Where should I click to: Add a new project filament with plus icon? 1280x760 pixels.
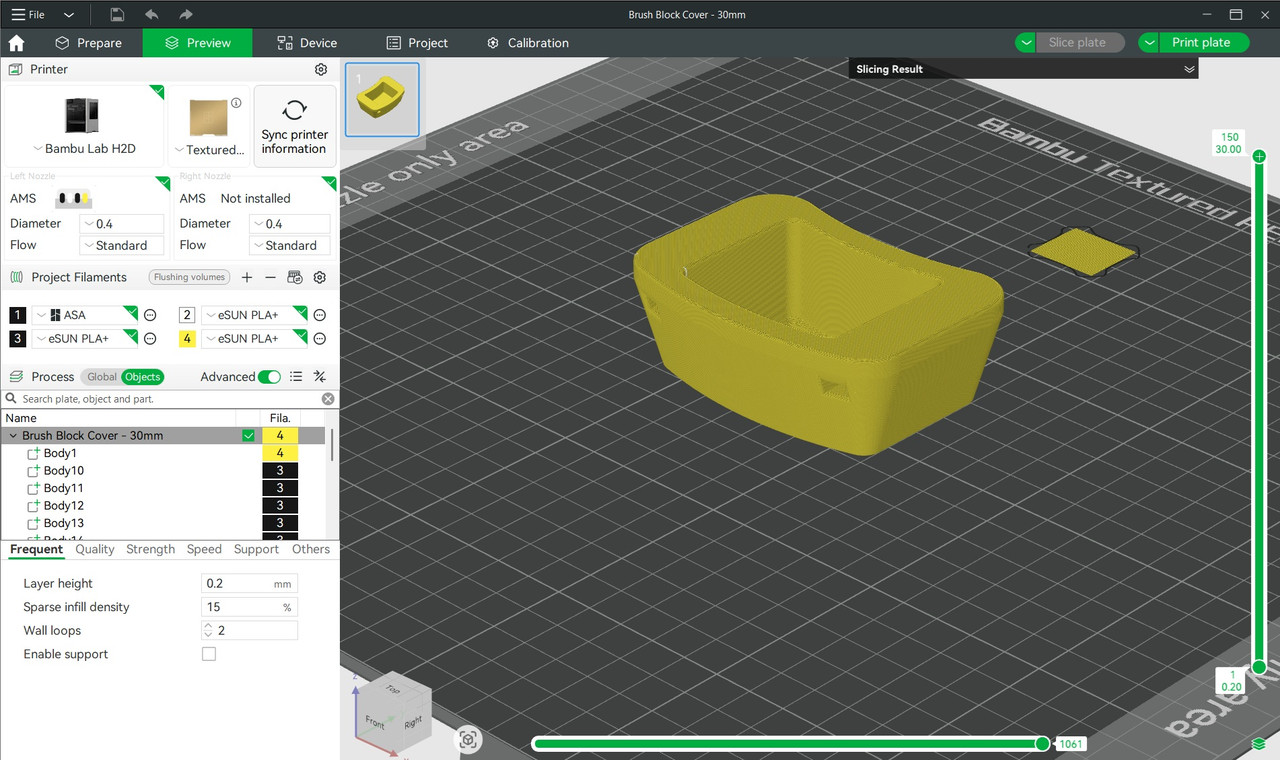(247, 277)
